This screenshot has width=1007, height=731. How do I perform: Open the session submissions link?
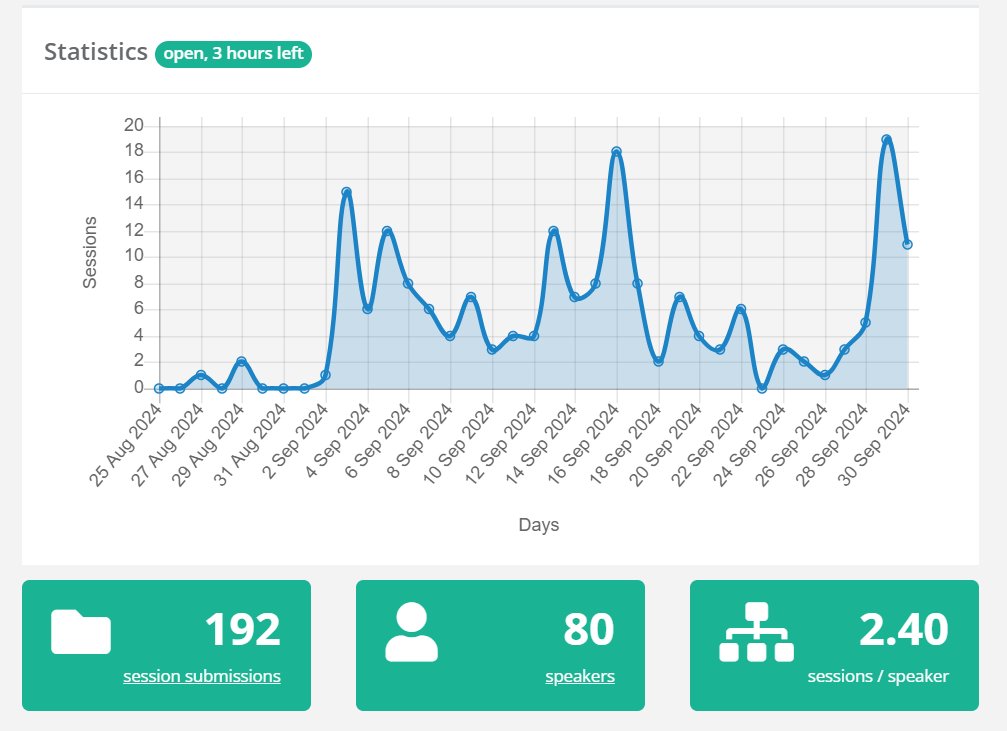(x=202, y=676)
